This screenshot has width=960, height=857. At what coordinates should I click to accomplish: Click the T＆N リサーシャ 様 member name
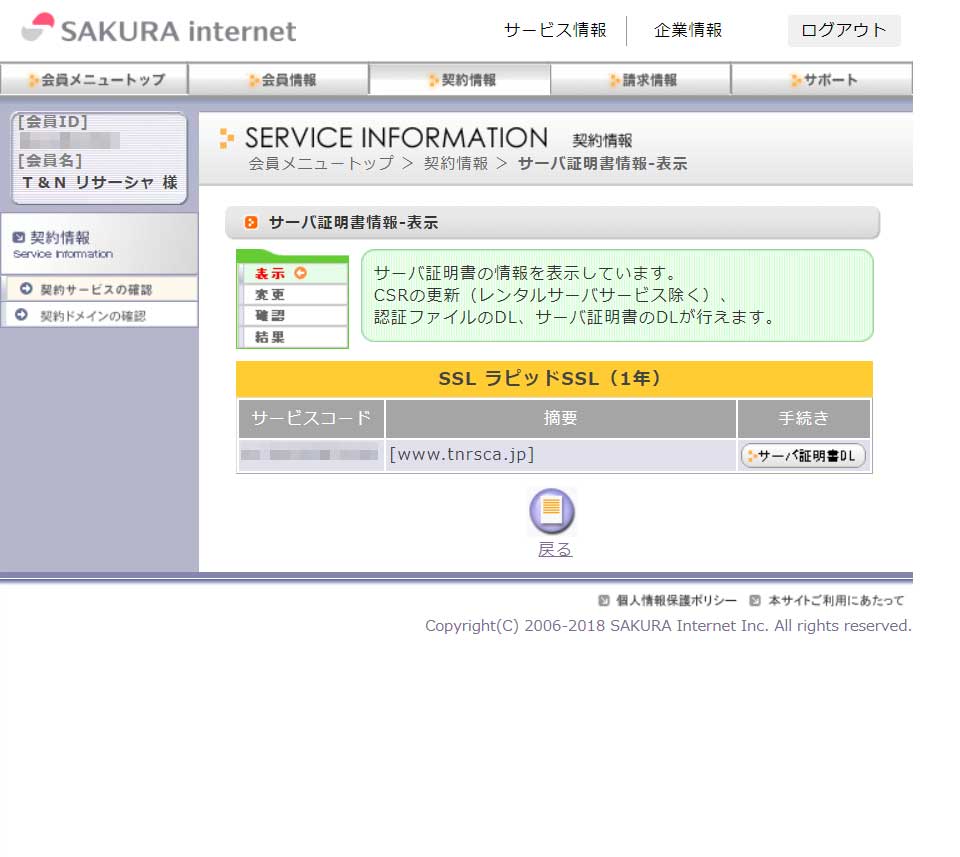100,182
